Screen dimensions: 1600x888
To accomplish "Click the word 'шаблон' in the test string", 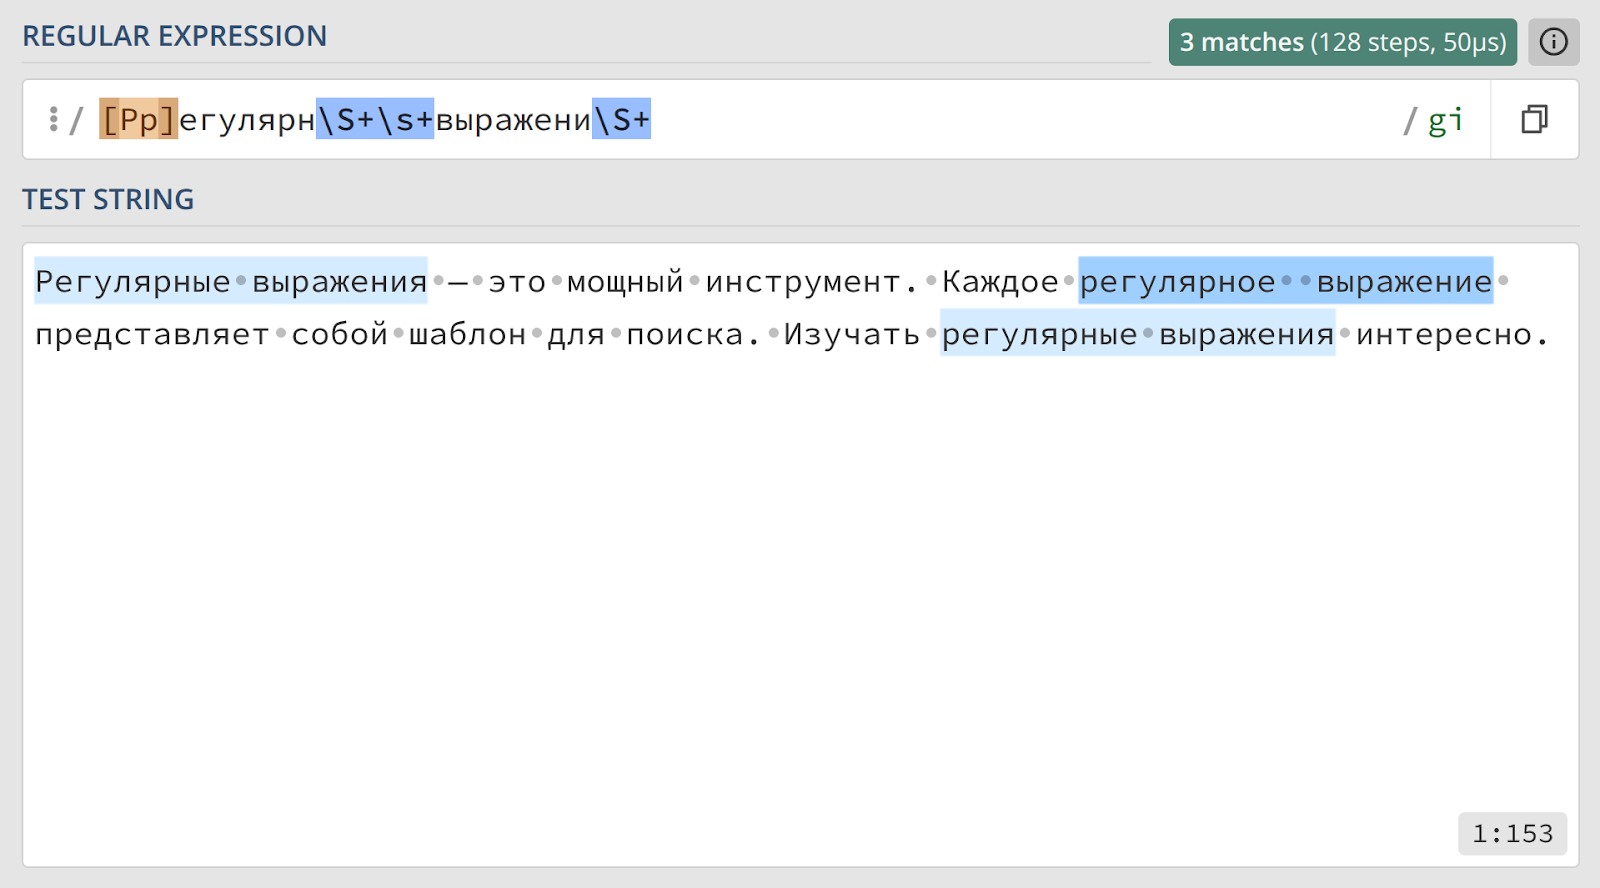I will pyautogui.click(x=467, y=334).
